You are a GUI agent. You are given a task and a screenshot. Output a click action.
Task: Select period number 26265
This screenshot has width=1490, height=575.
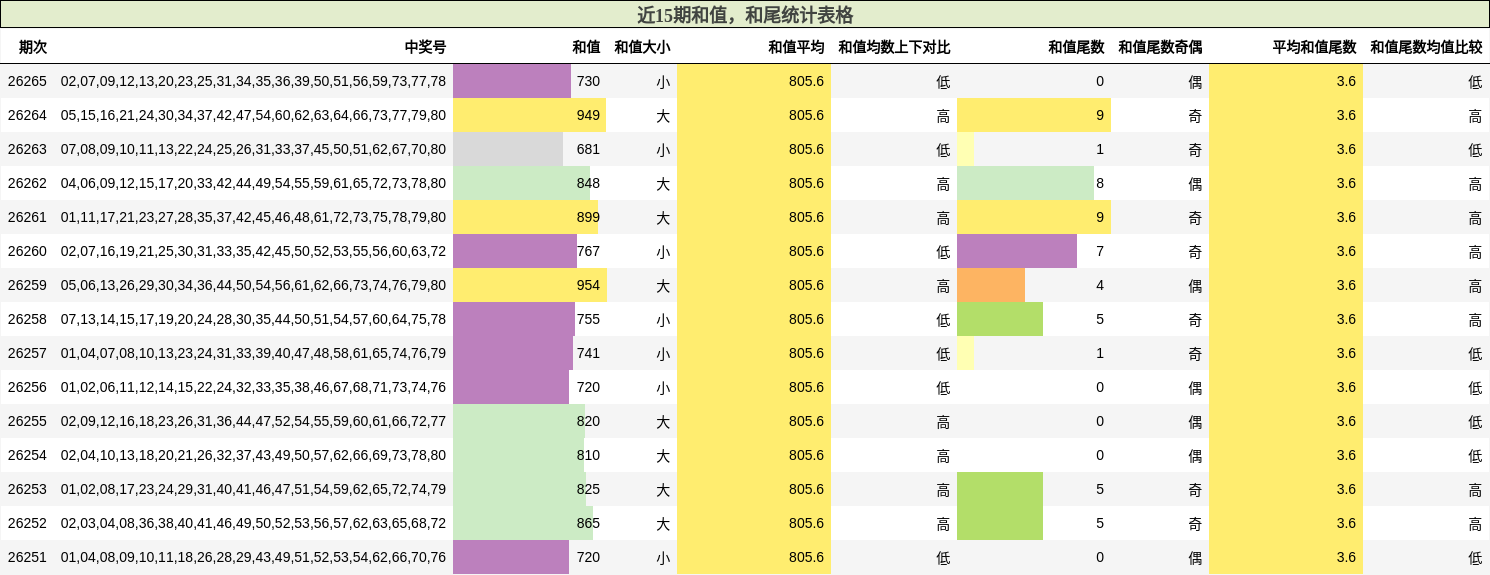pyautogui.click(x=27, y=81)
